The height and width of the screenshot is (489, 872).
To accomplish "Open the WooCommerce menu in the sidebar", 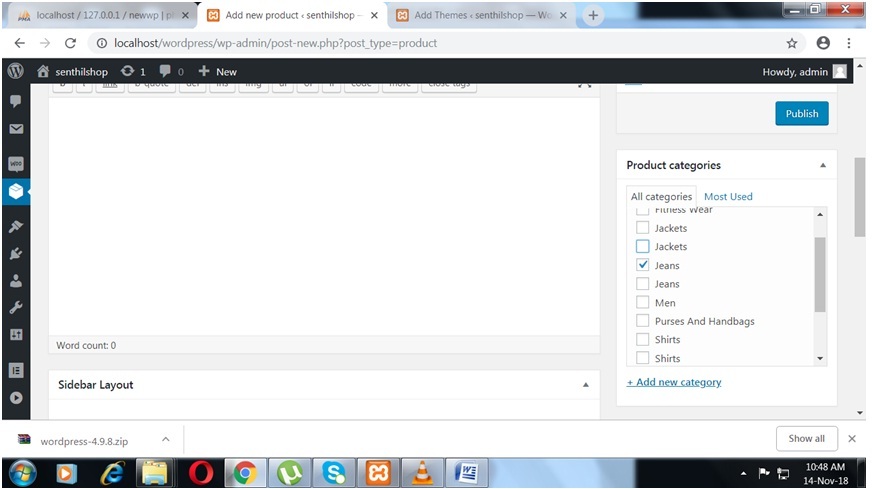I will tap(16, 164).
